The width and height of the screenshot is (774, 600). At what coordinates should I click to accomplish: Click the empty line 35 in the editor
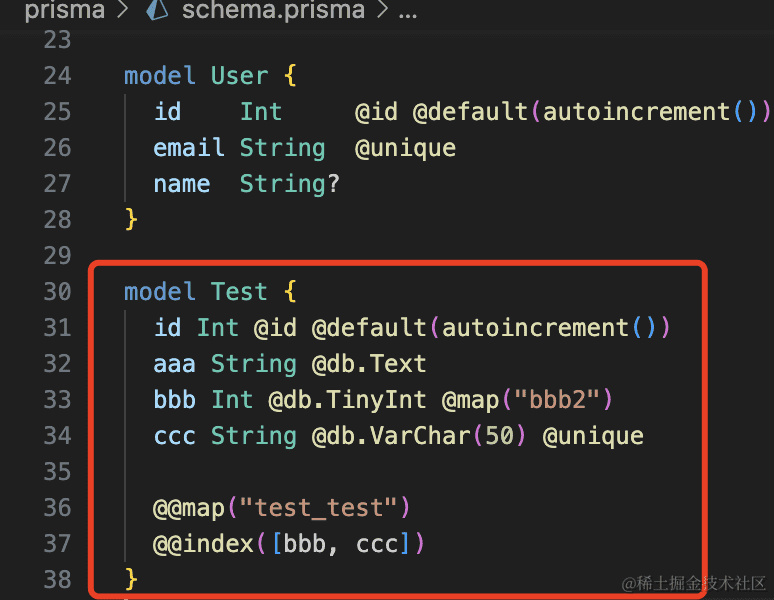400,472
